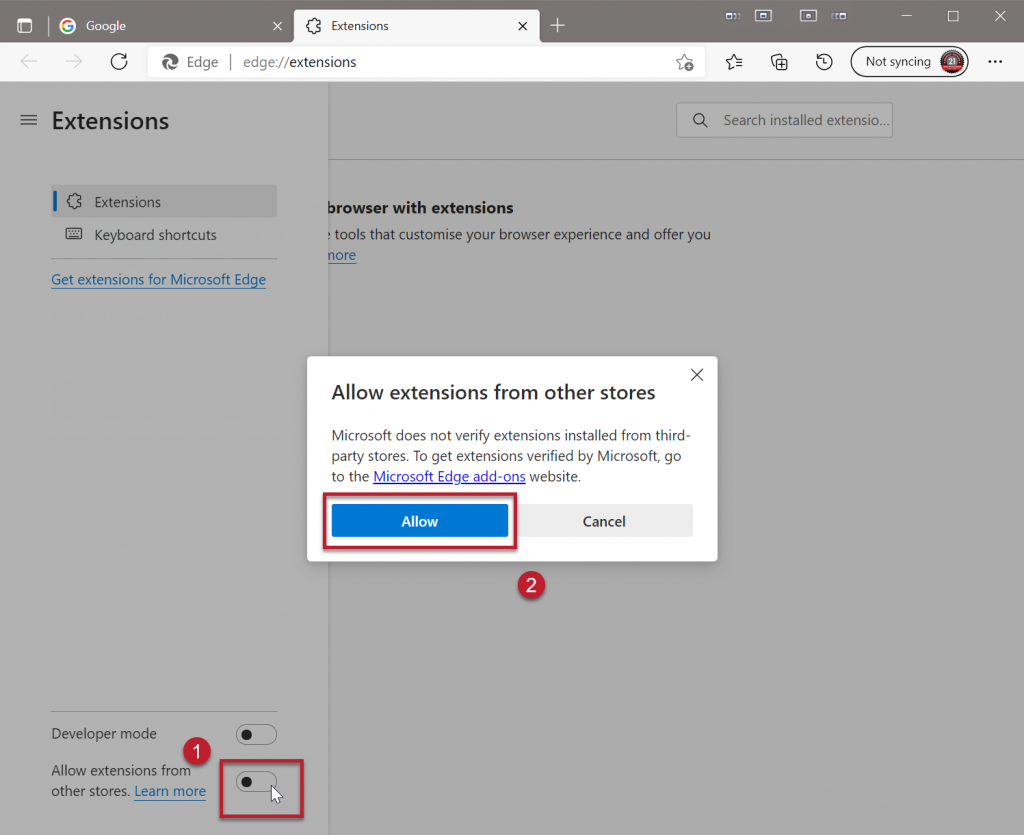
Task: Open Collections panel
Action: click(x=779, y=62)
